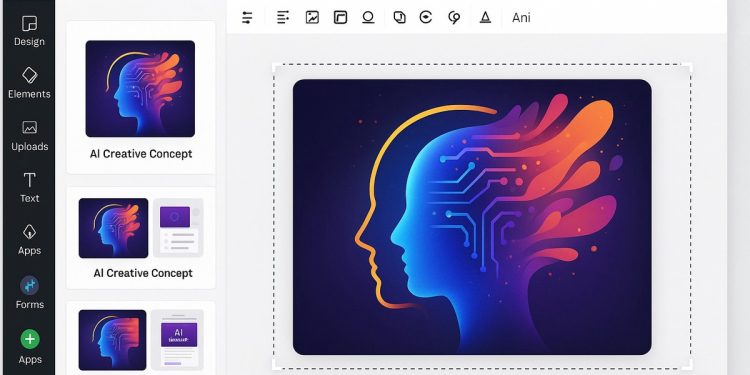Click the first 'AI Creative Concept' label
The width and height of the screenshot is (750, 375).
tap(141, 154)
